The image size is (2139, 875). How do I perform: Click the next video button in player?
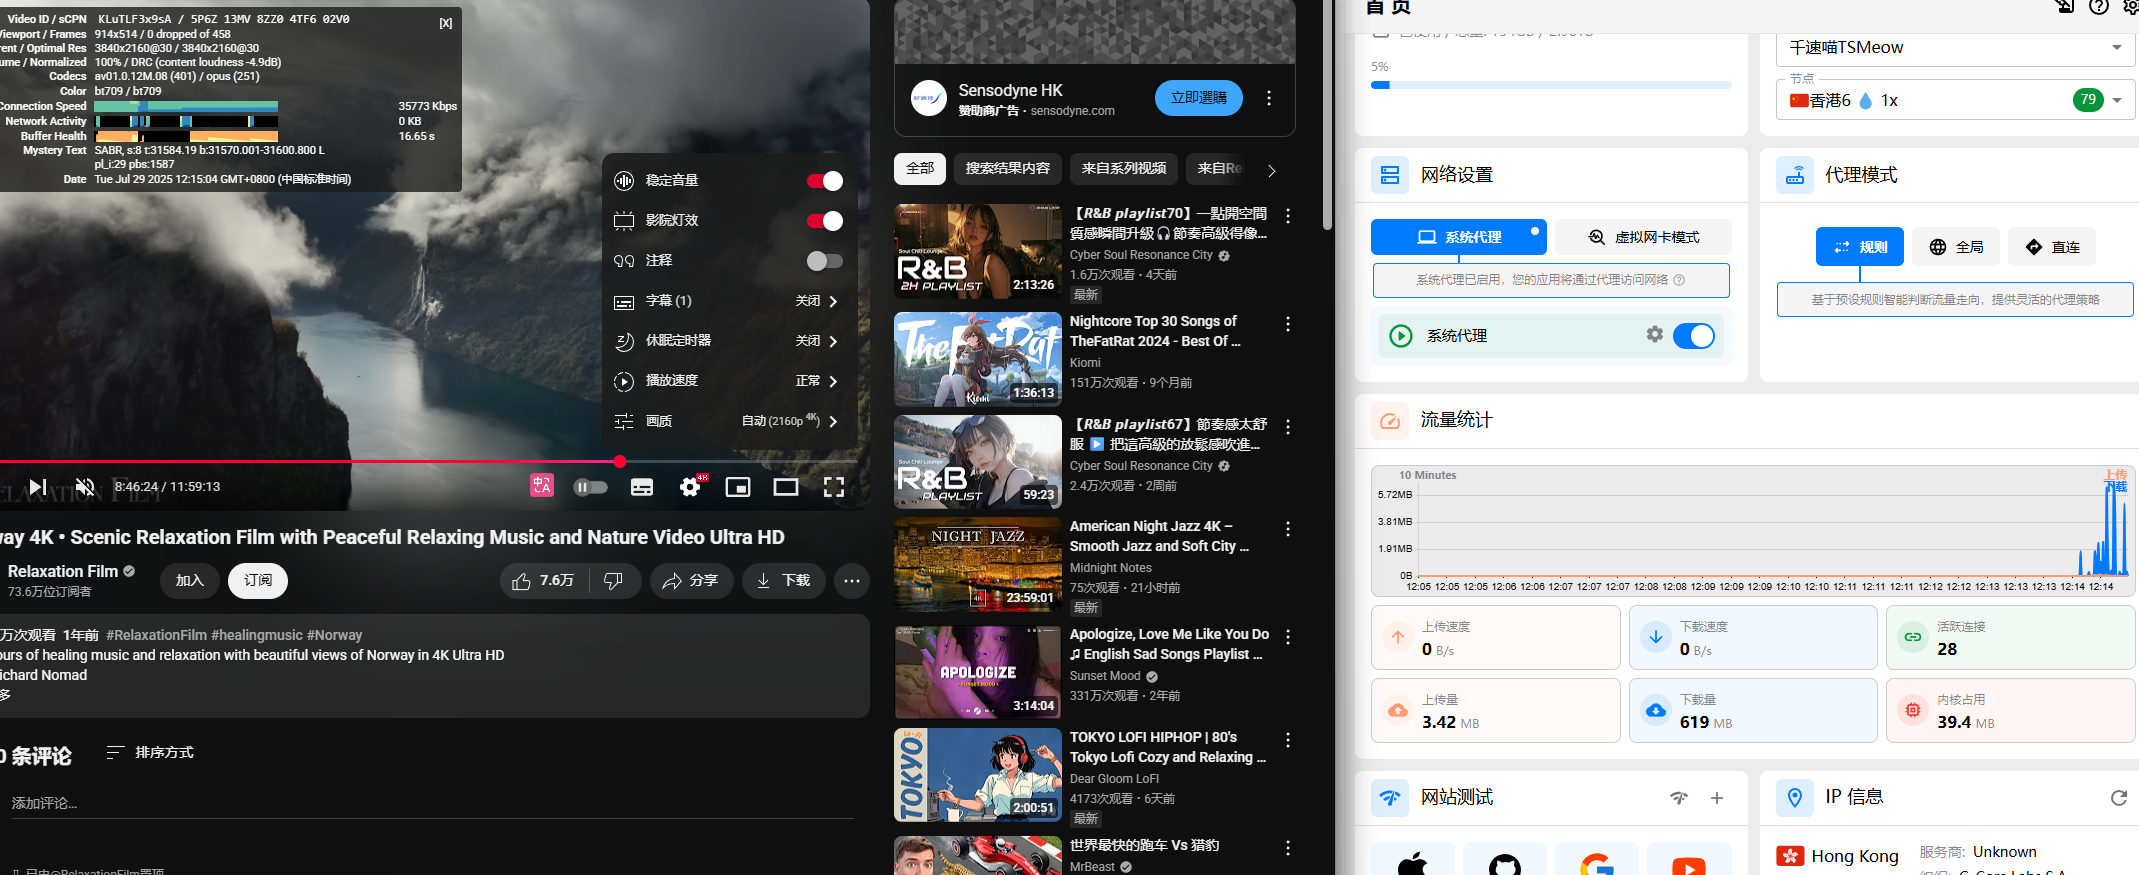[x=37, y=487]
